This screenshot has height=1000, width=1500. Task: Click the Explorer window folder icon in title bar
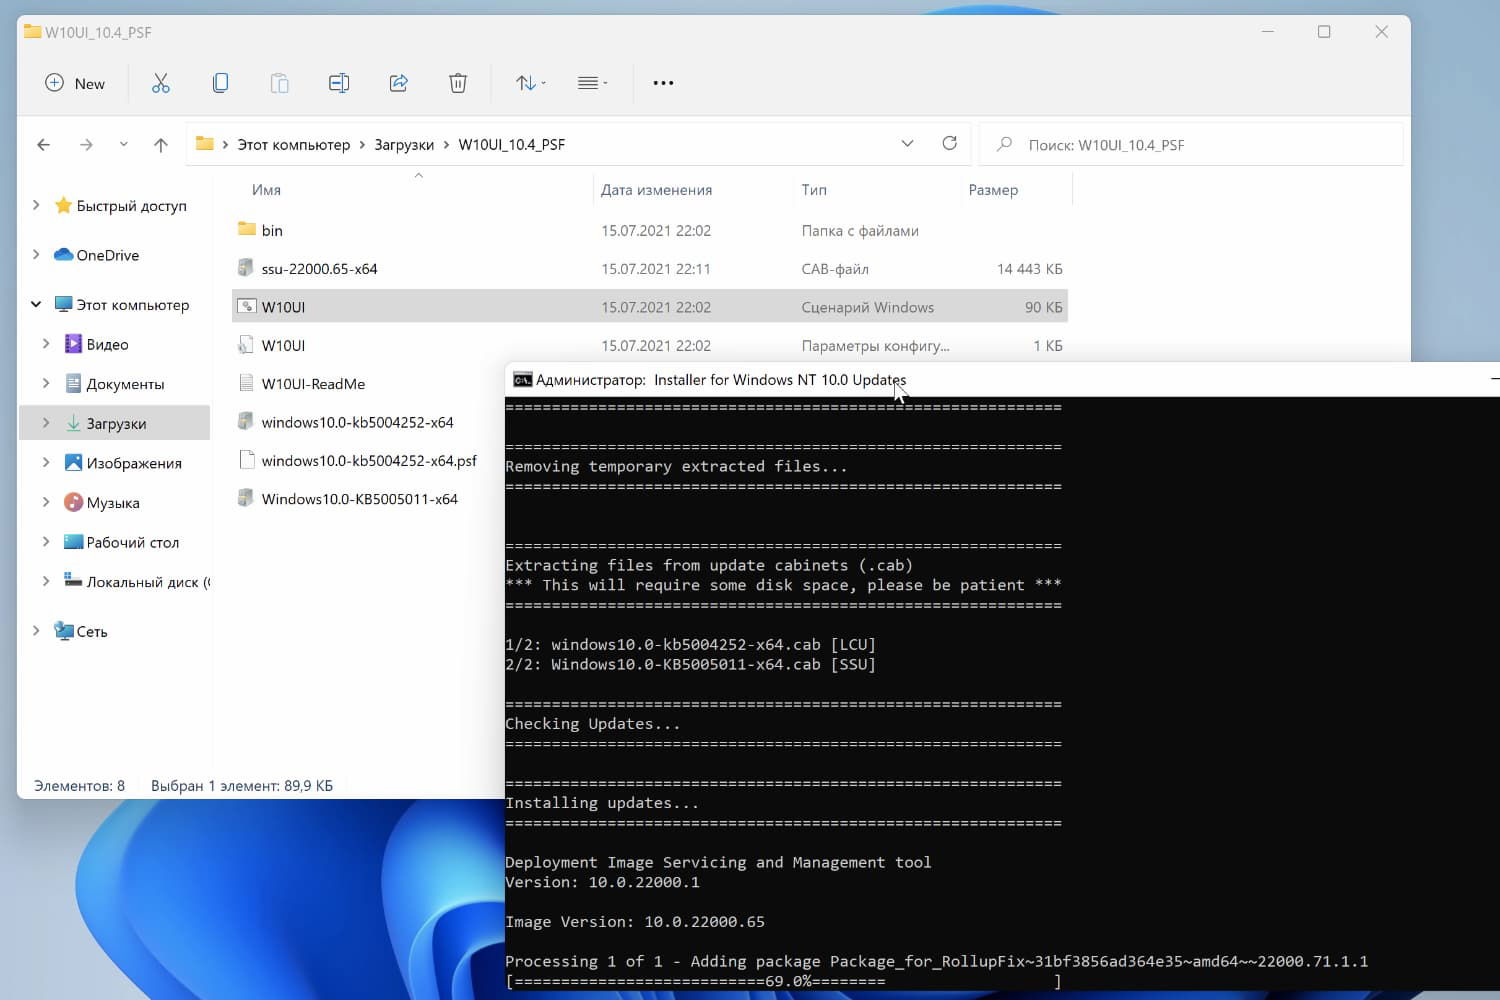coord(33,32)
